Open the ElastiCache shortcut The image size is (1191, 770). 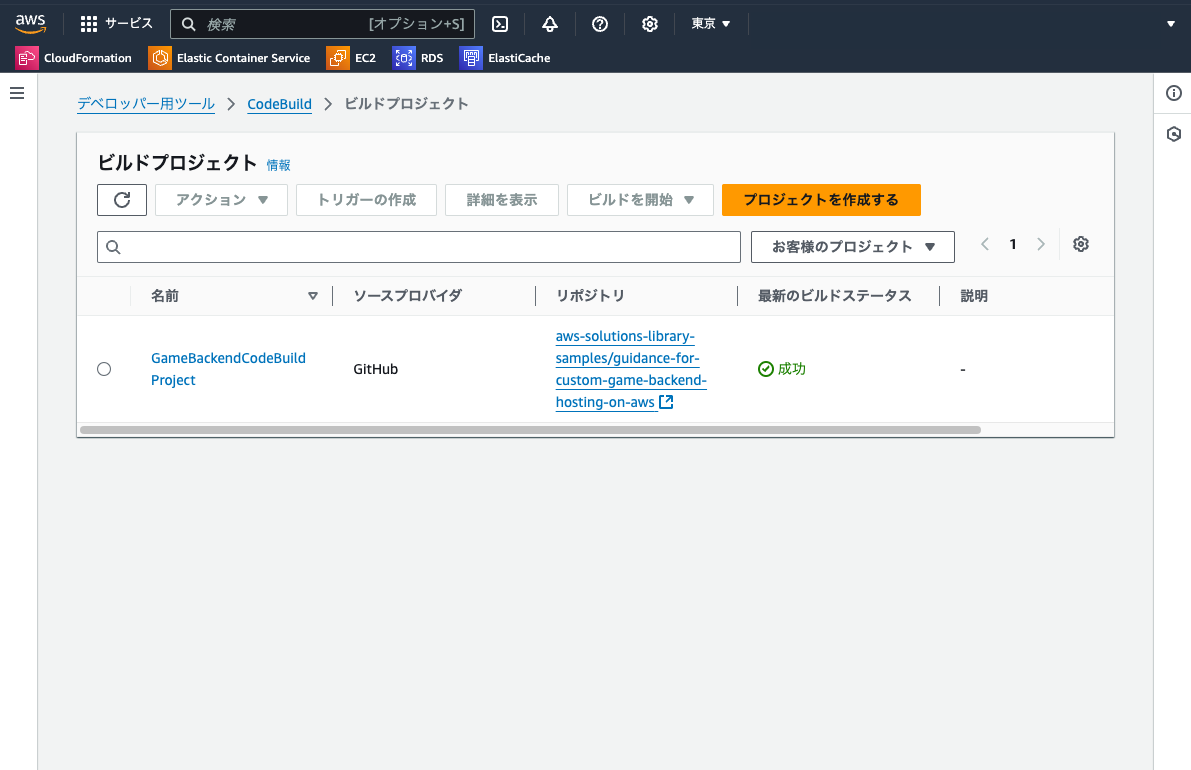(505, 58)
